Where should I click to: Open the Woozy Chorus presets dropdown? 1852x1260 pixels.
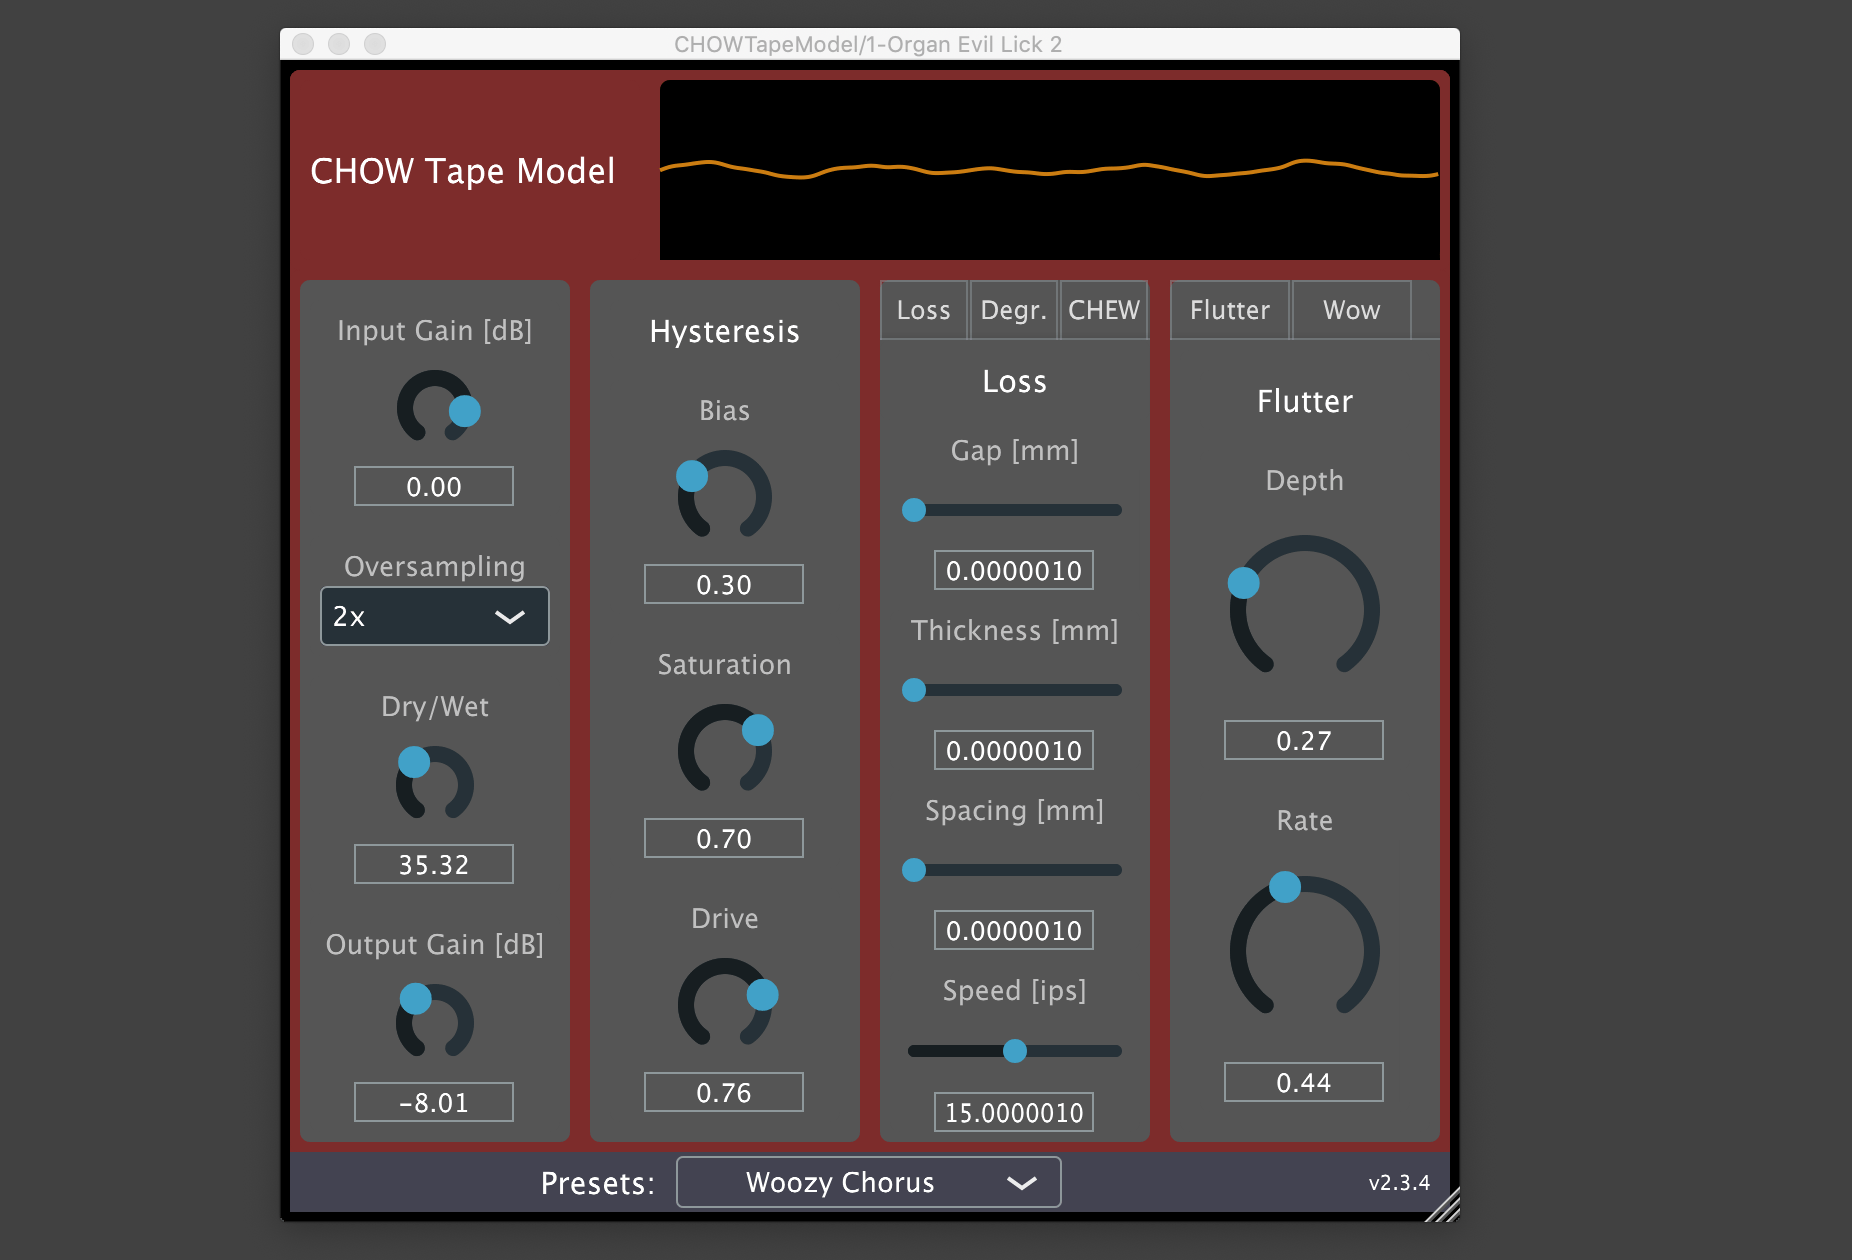868,1182
